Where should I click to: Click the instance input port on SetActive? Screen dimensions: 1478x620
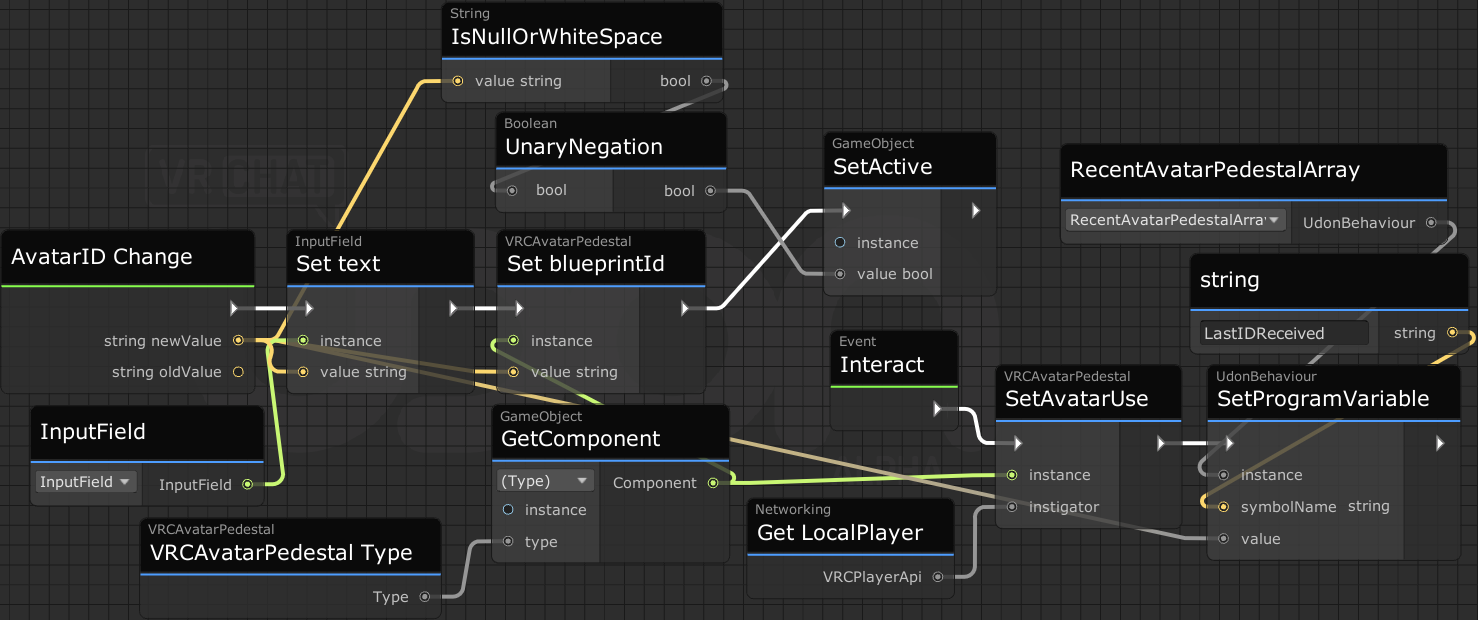840,243
